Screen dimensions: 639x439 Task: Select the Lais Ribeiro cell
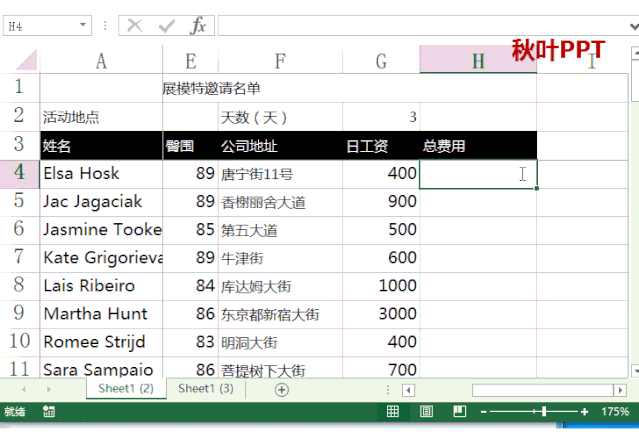coord(101,286)
